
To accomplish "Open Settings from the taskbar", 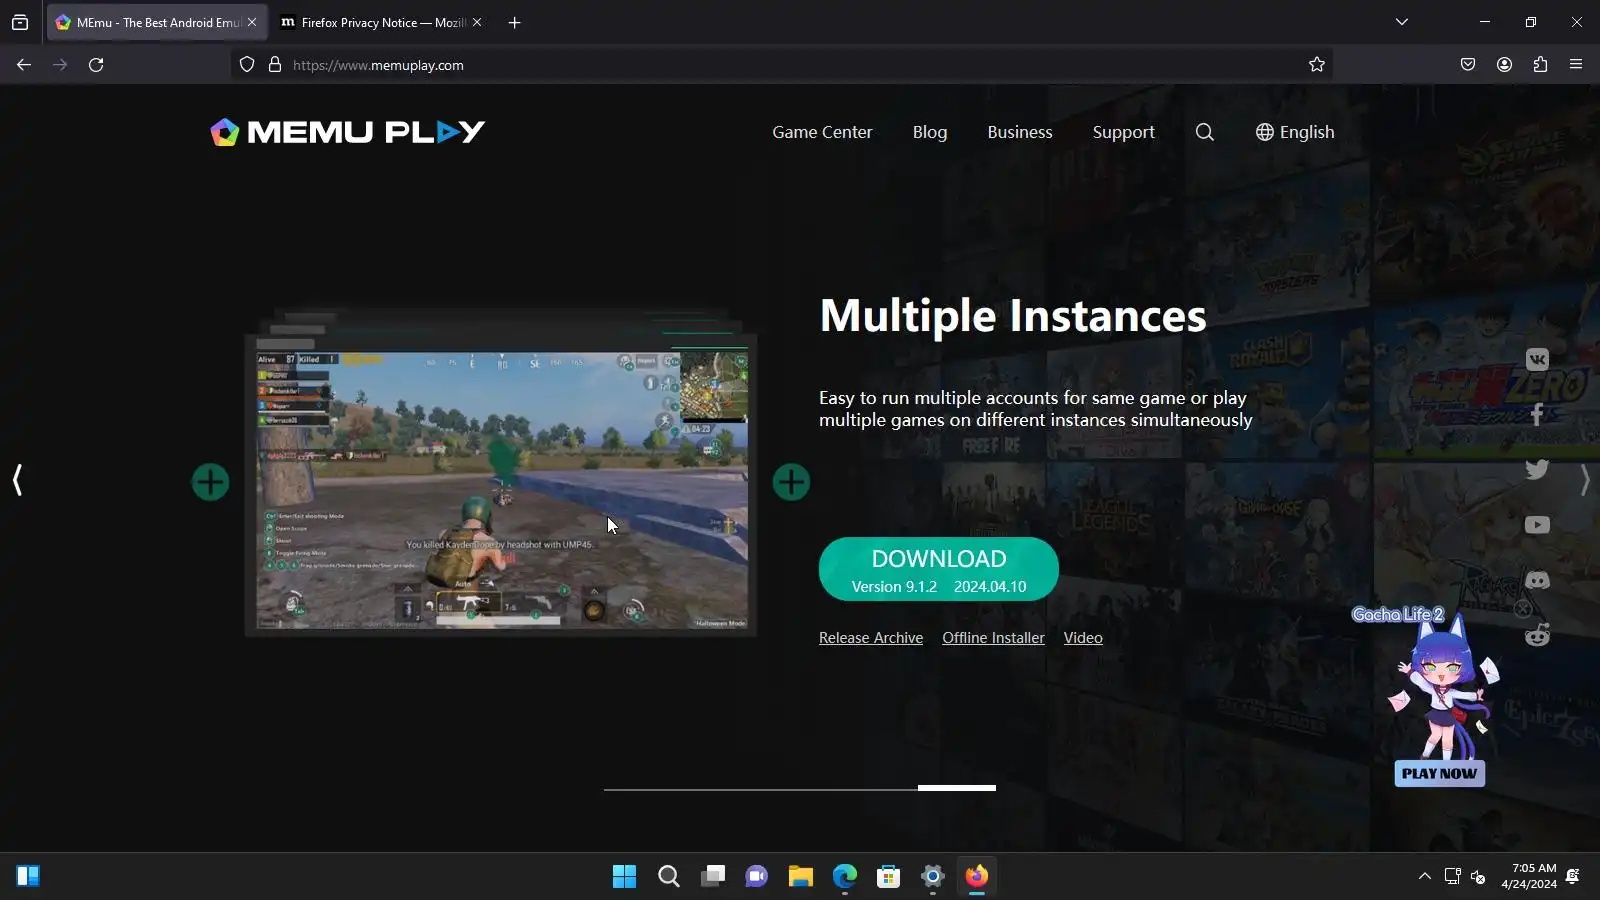I will pos(932,877).
